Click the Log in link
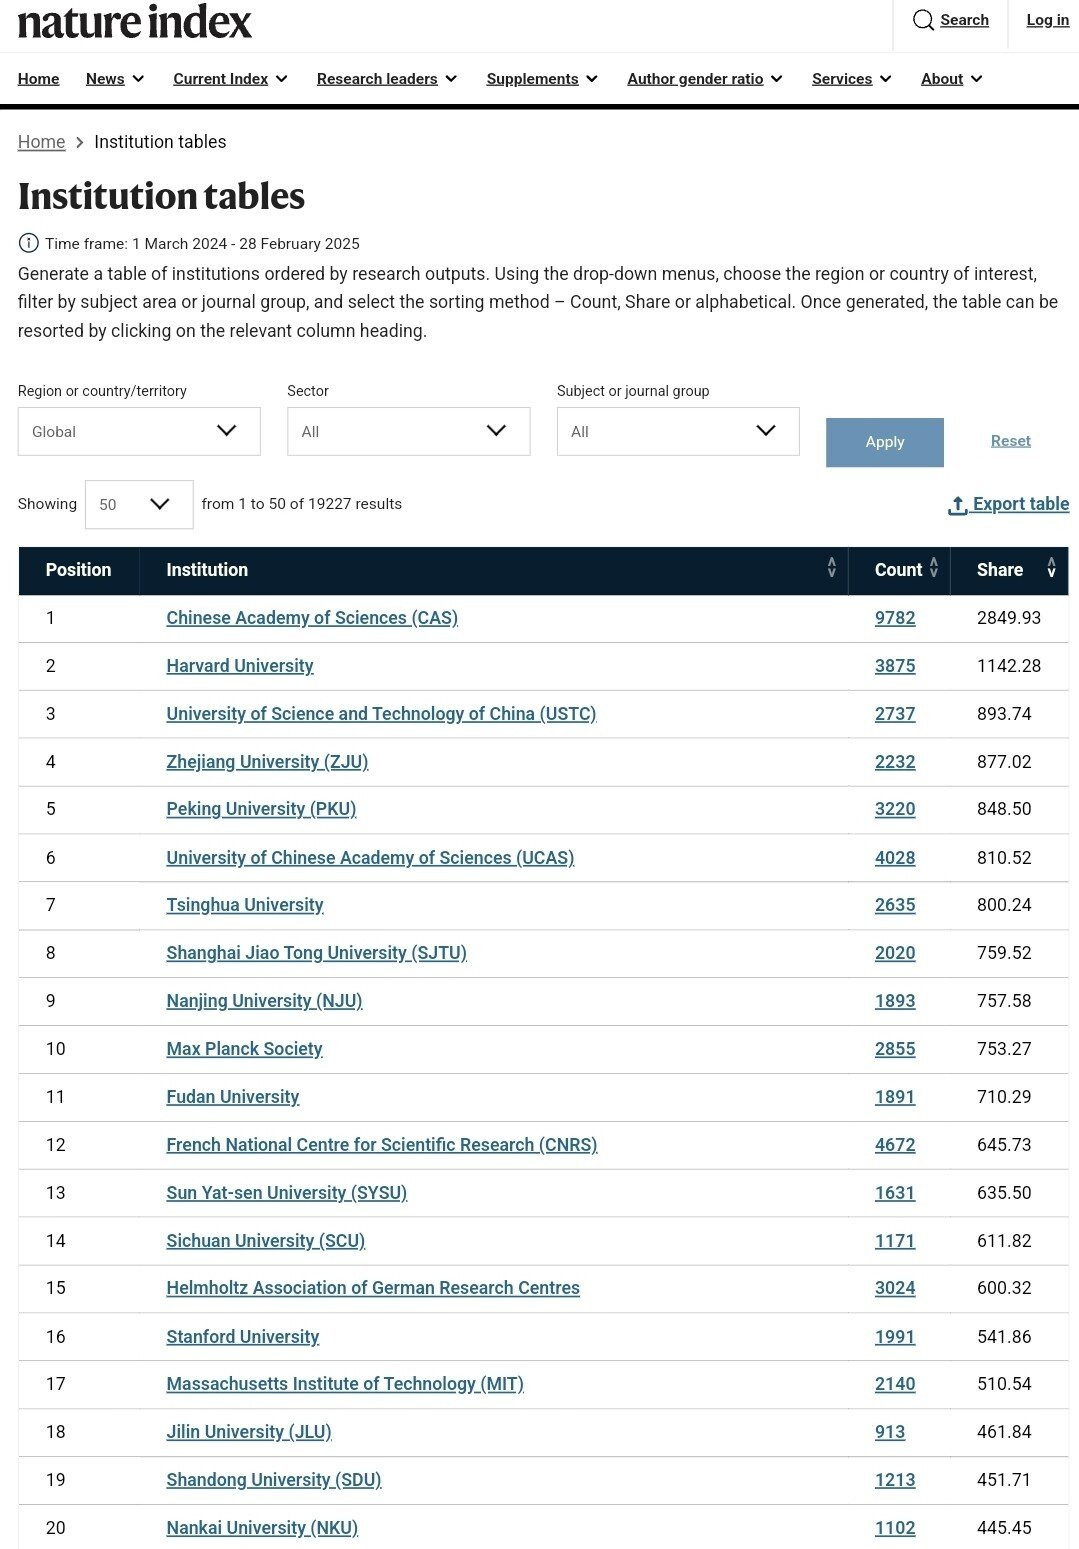Screen dimensions: 1079x1549 coord(1047,20)
